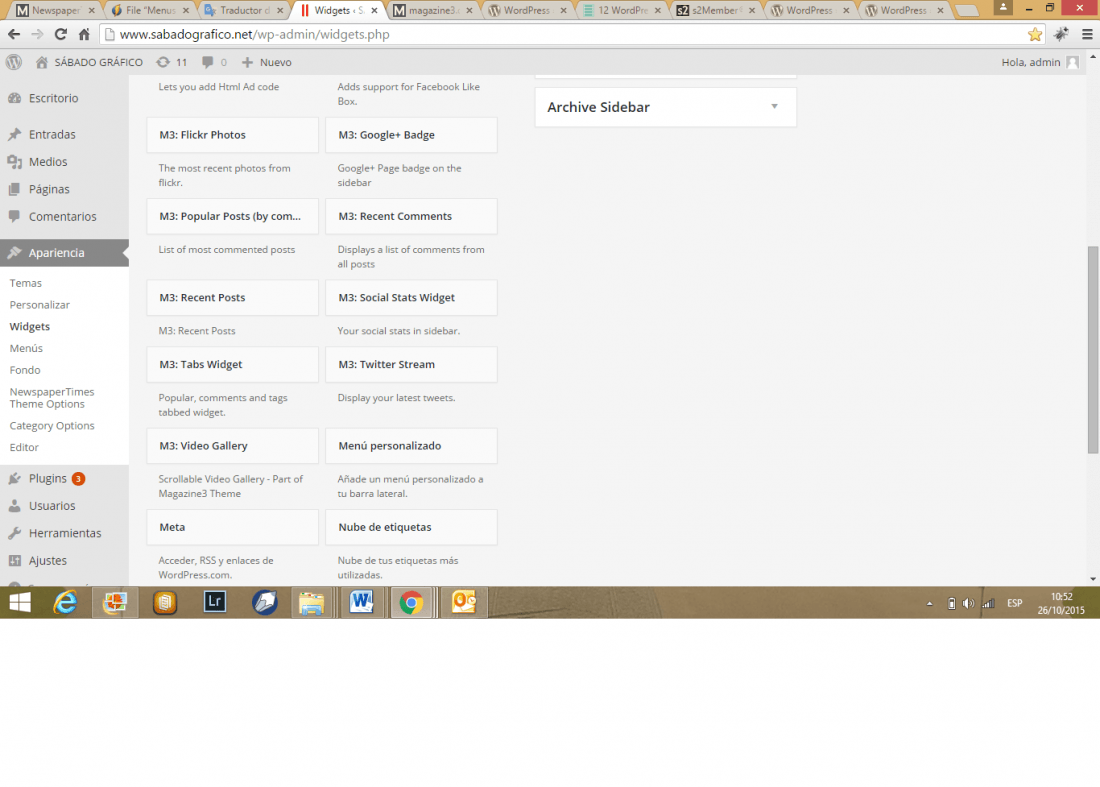
Task: Switch to the magazine3 browser tab
Action: [434, 11]
